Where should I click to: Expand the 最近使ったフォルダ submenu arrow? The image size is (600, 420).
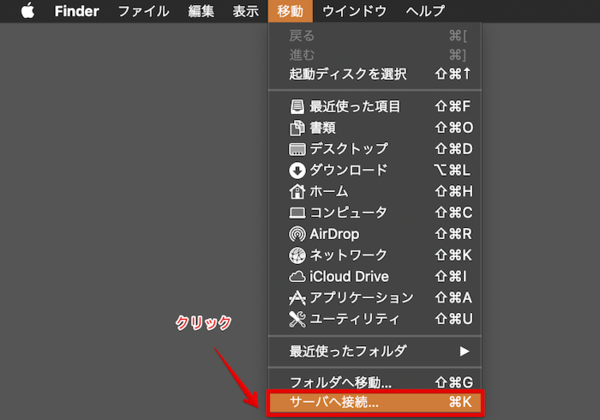tap(464, 351)
